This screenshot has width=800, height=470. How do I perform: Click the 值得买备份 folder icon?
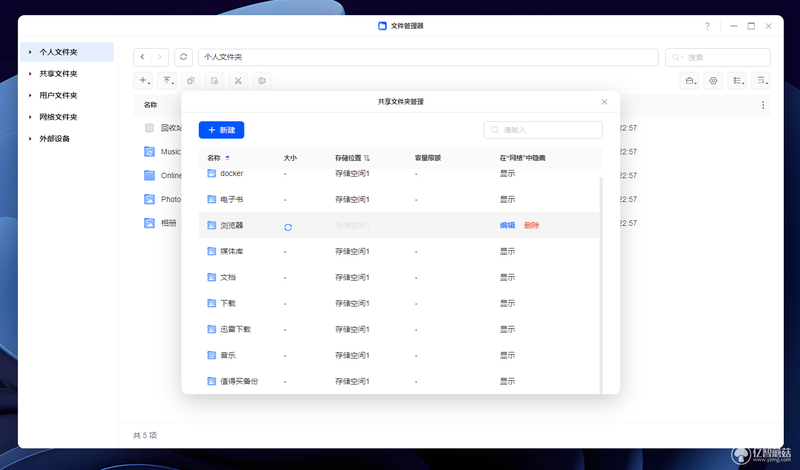click(211, 381)
